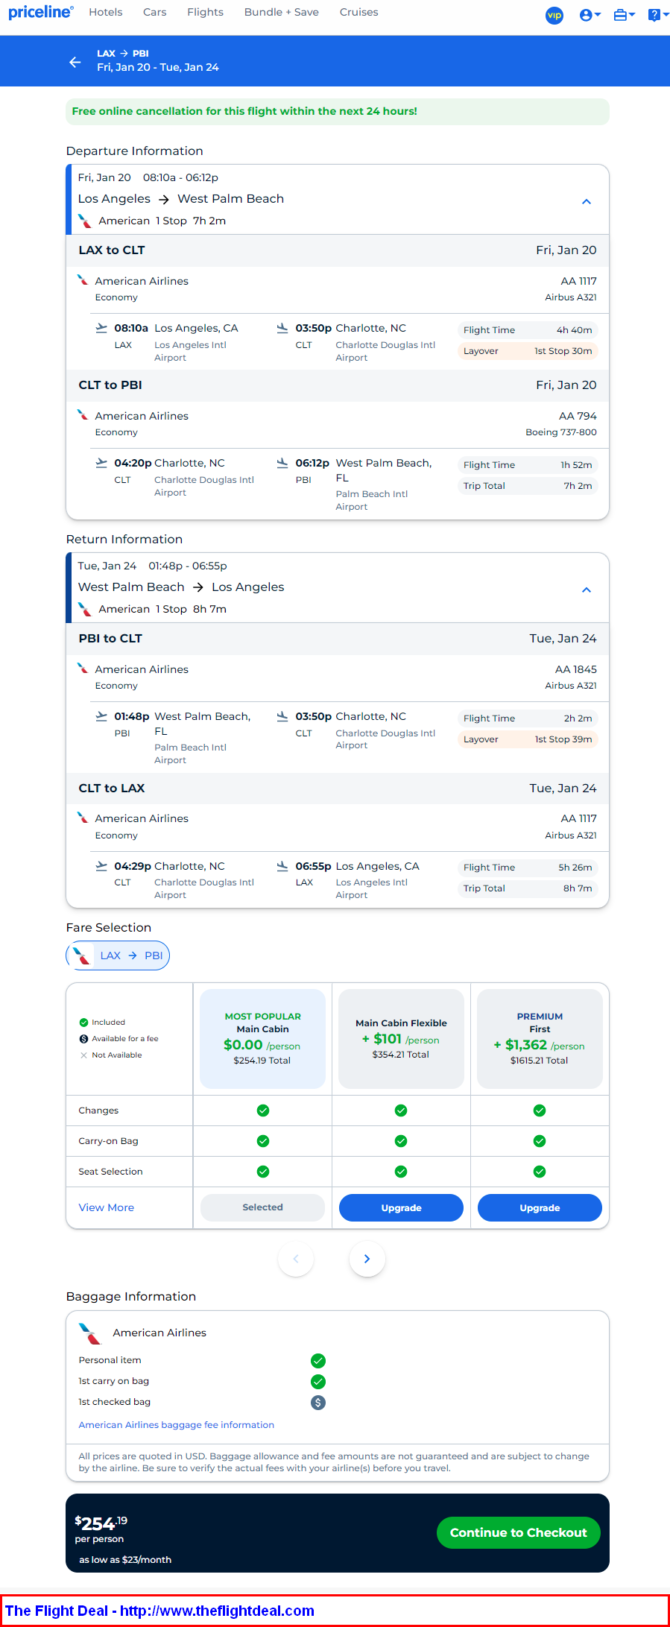
Task: Click the 'Not Available' legend icon
Action: (x=84, y=1055)
